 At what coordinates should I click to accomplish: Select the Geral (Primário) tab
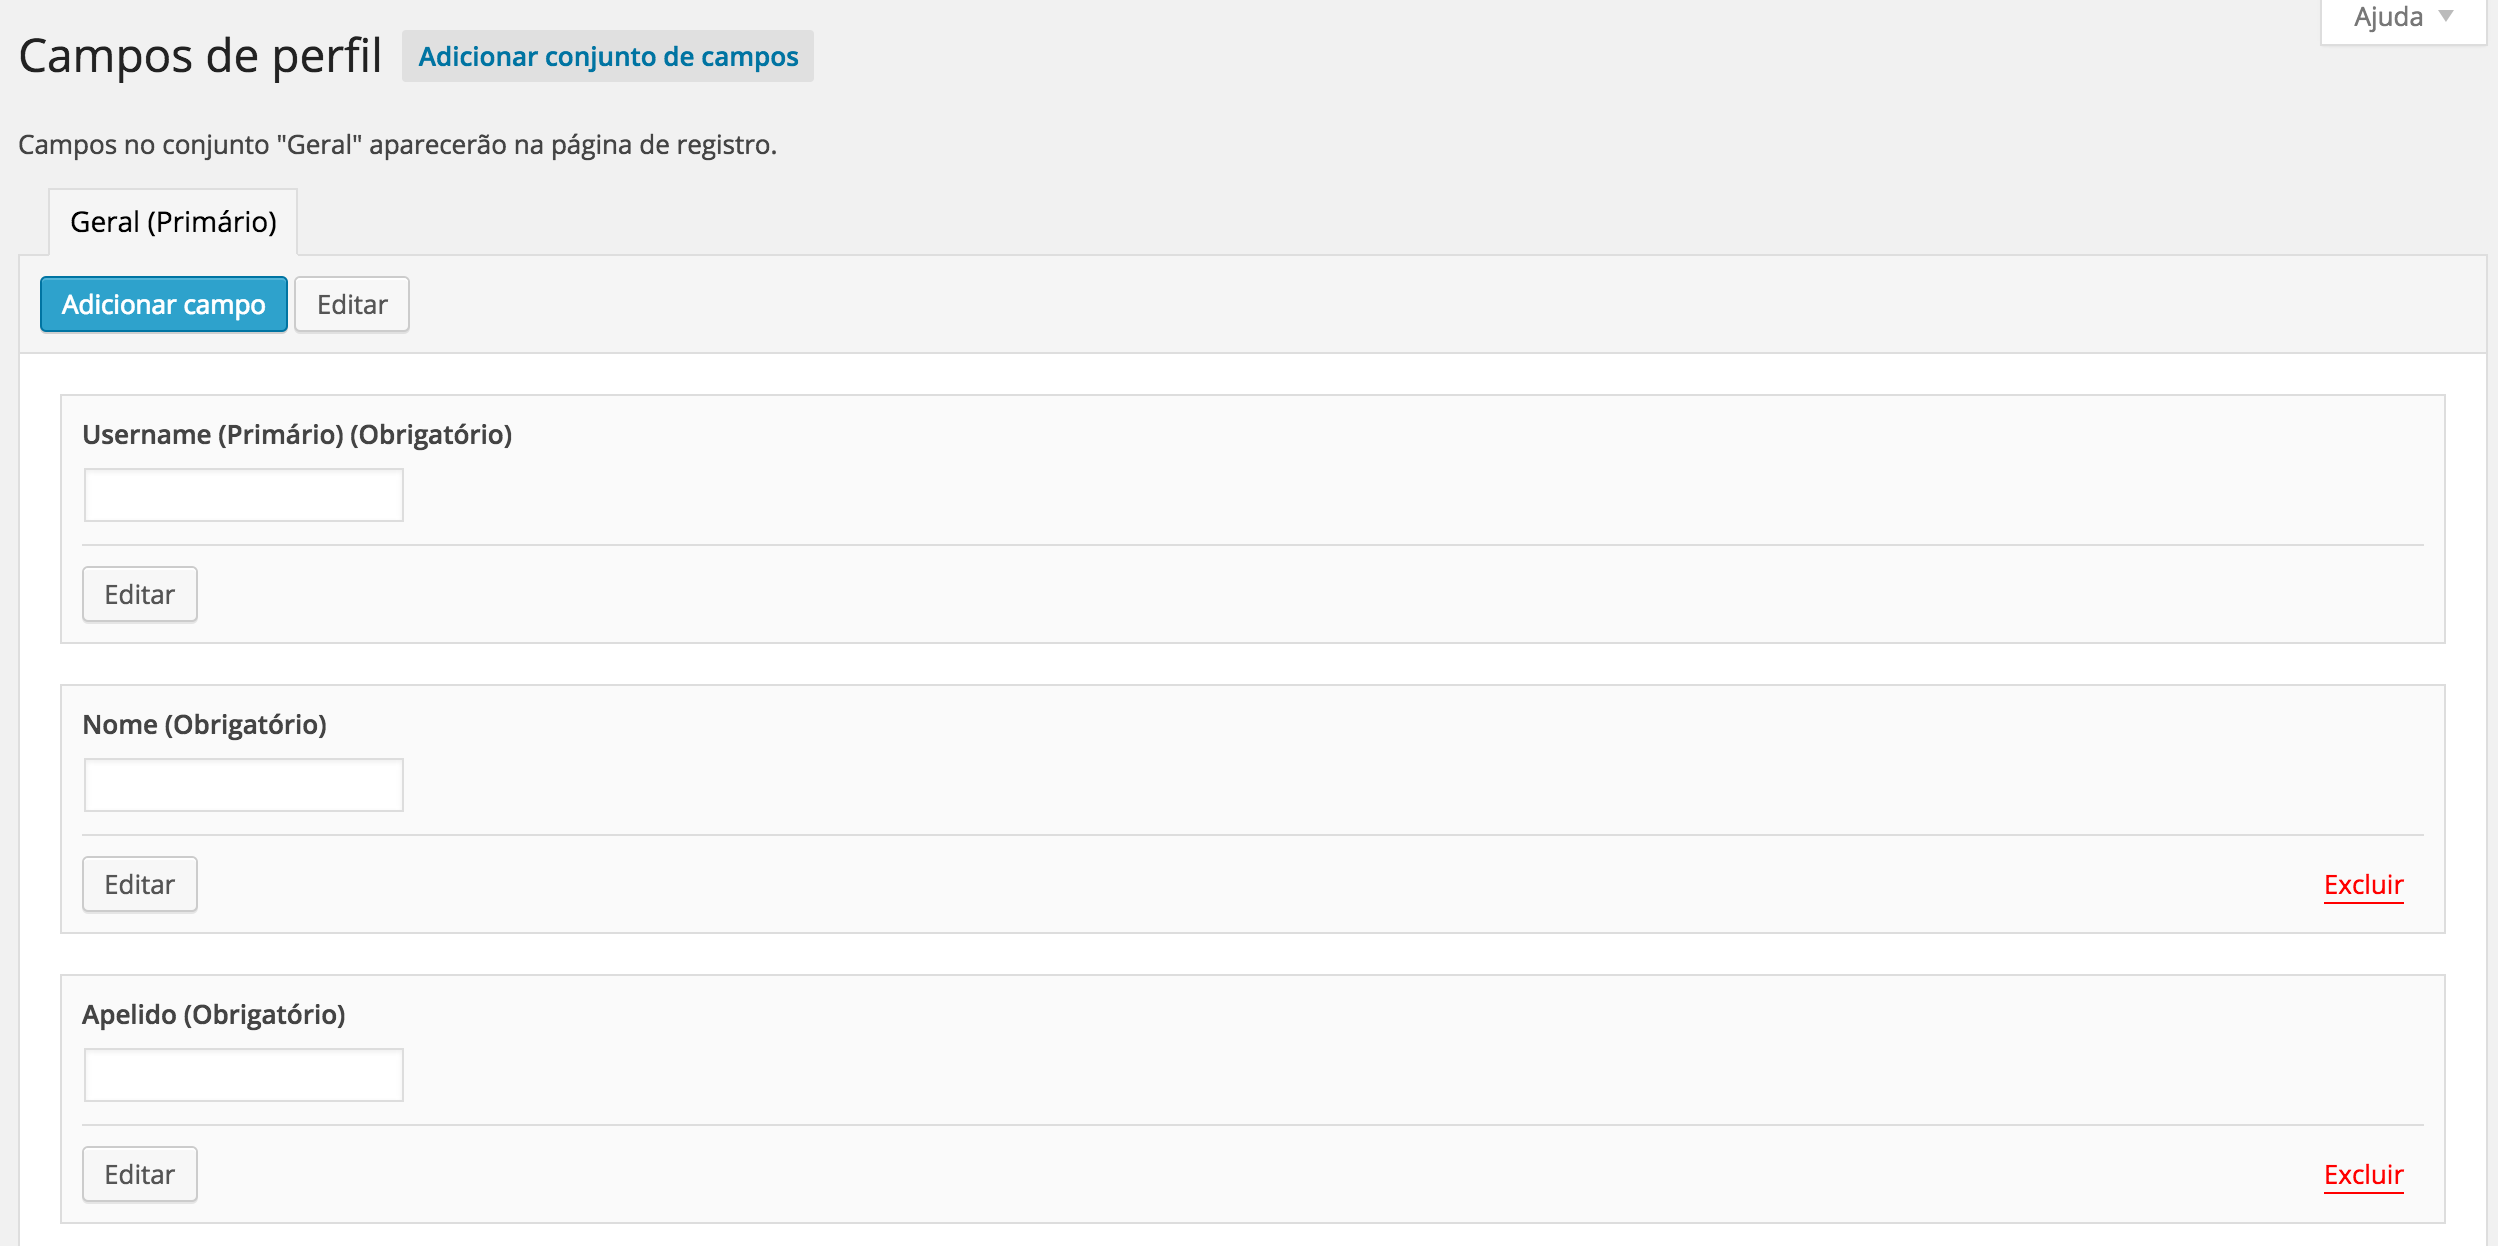pyautogui.click(x=173, y=222)
